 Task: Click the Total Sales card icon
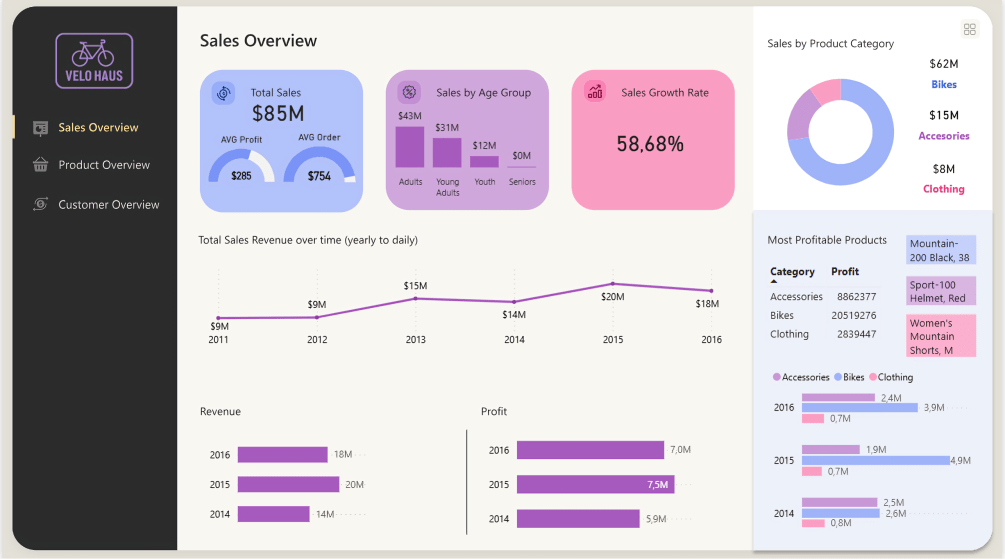pyautogui.click(x=224, y=92)
